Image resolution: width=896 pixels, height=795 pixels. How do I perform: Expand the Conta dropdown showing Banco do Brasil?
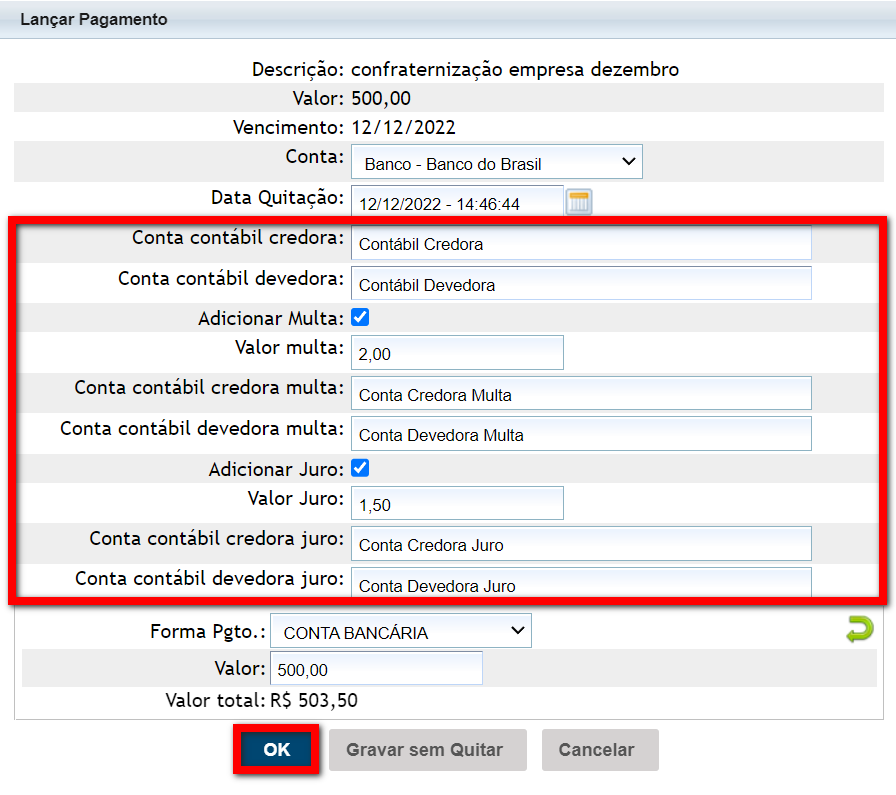tap(496, 162)
